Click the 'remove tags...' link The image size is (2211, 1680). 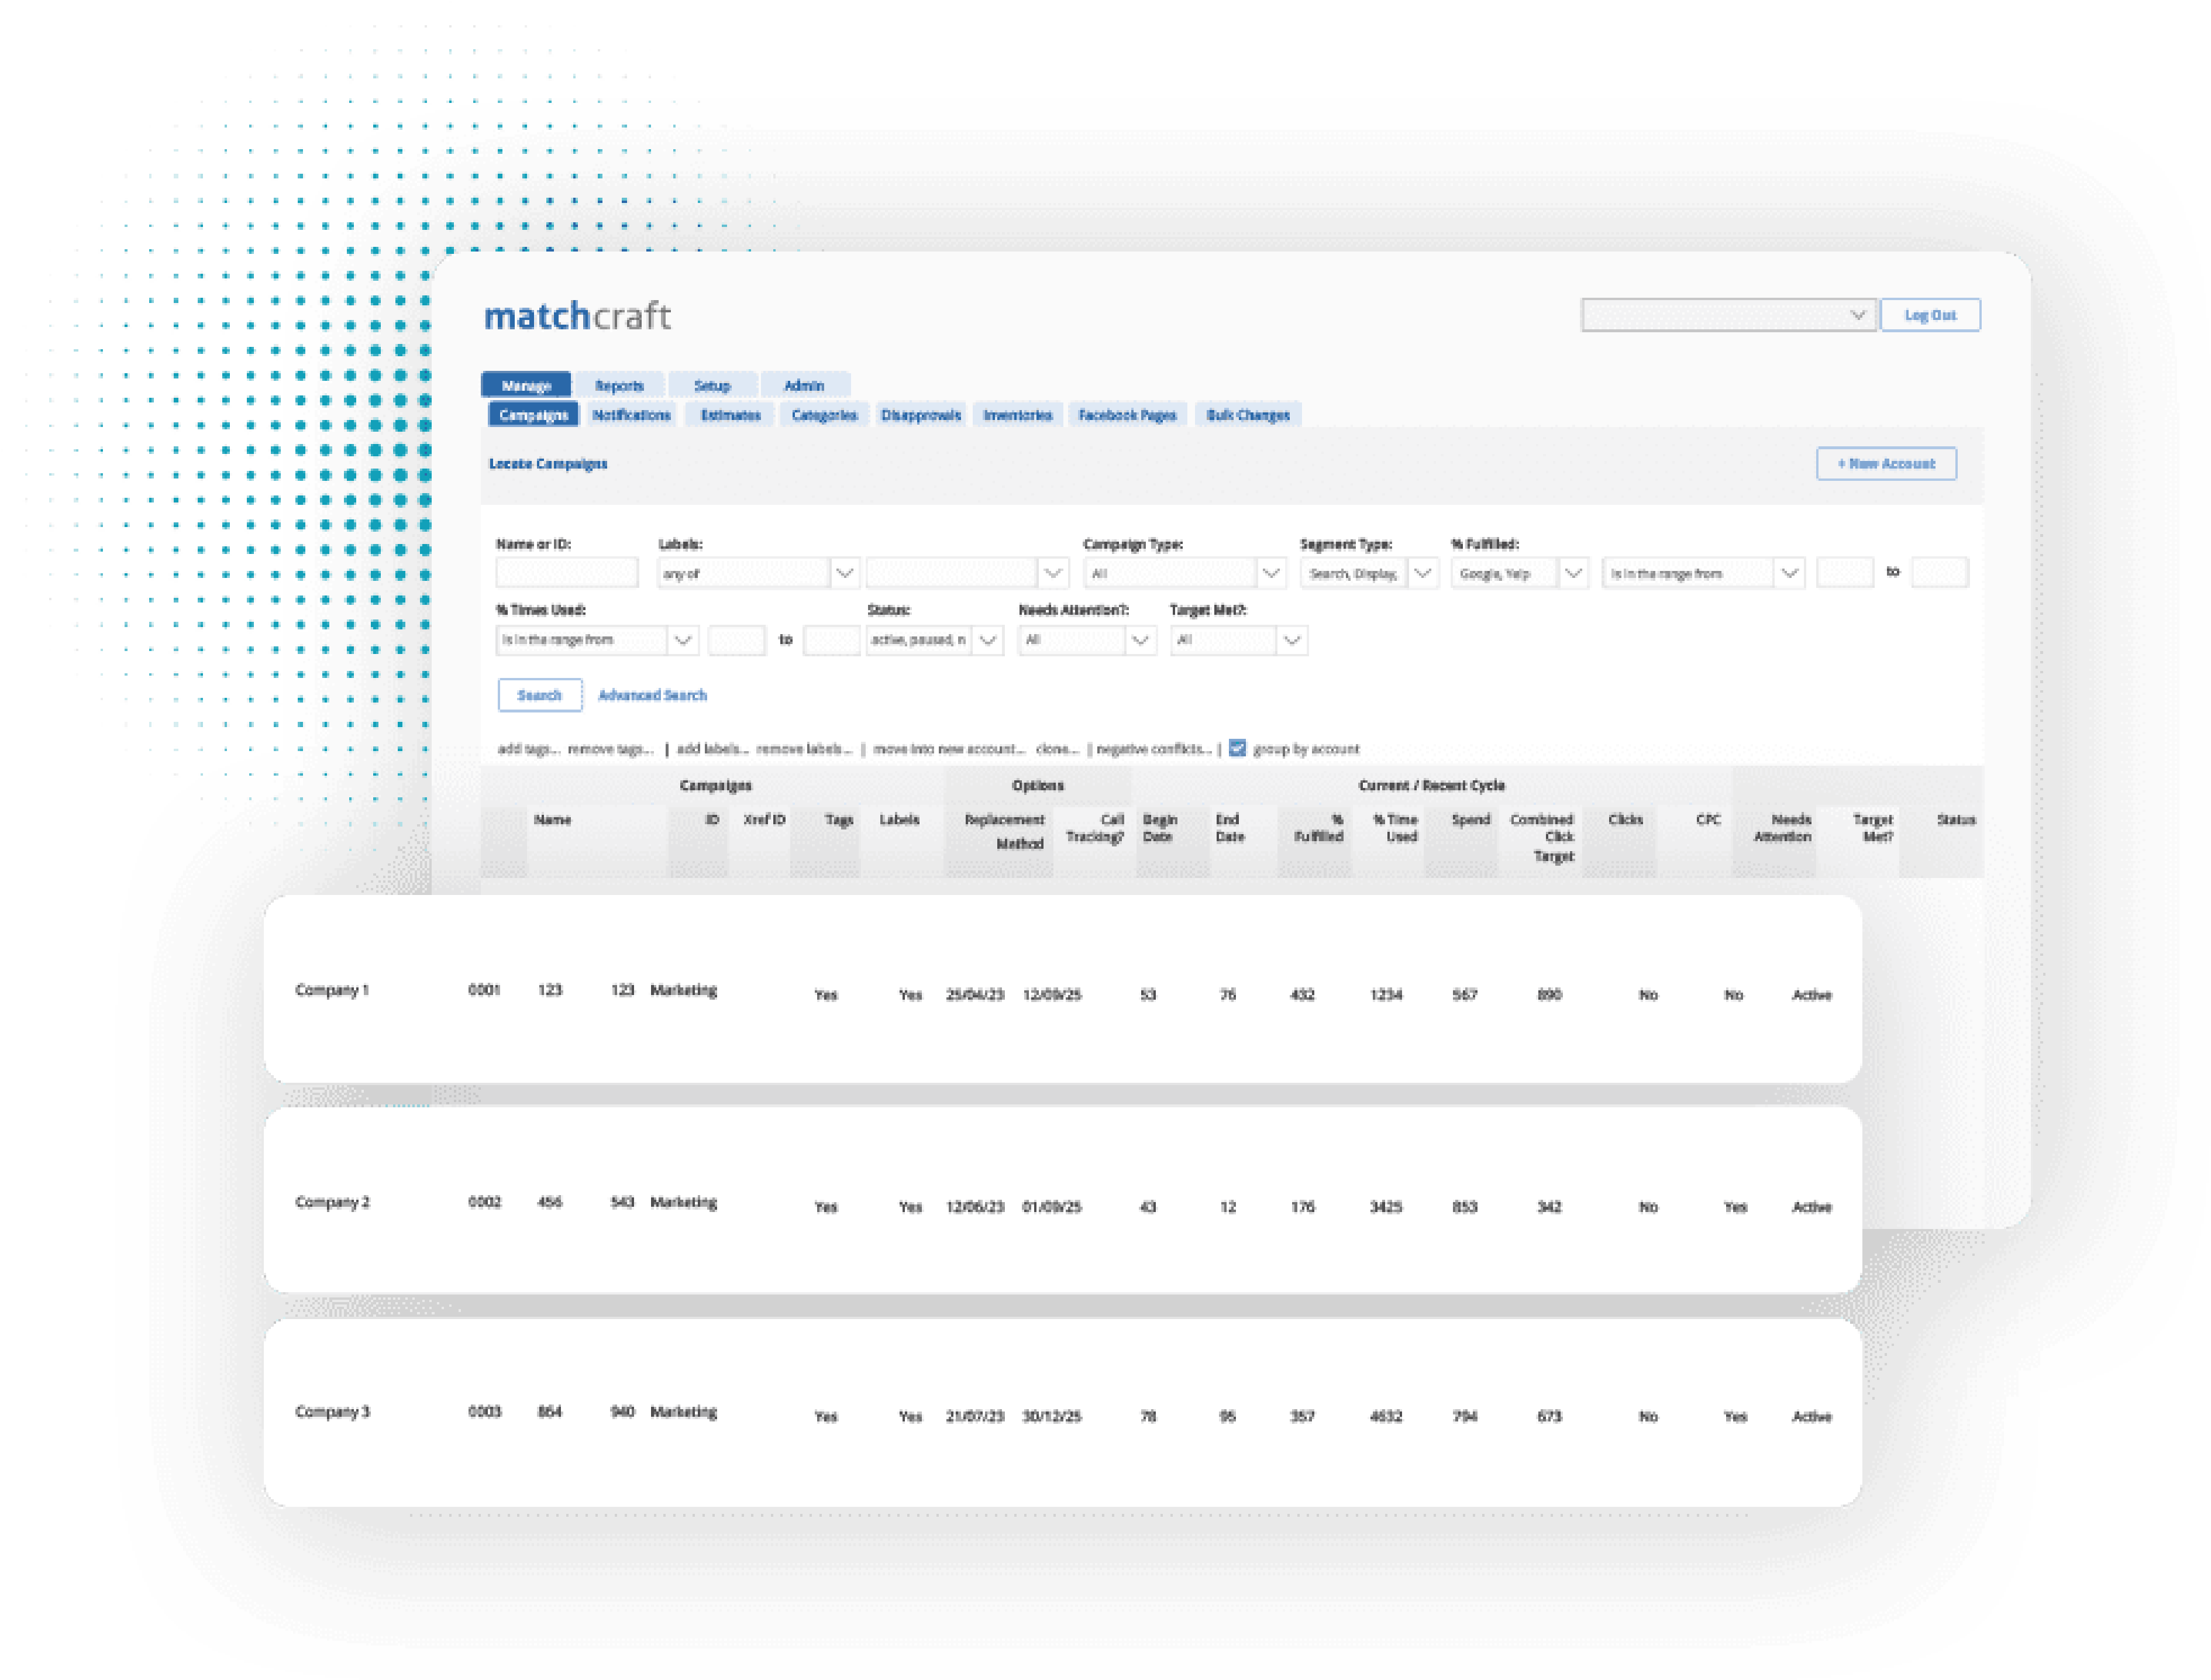point(610,749)
